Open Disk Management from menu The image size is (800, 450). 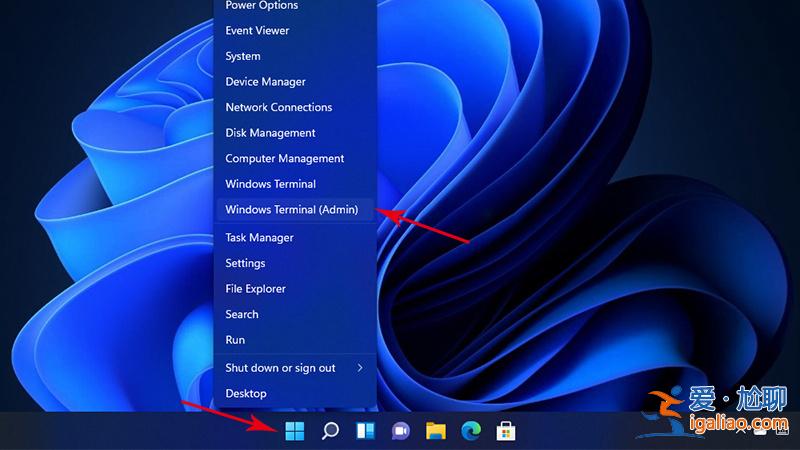click(x=295, y=133)
